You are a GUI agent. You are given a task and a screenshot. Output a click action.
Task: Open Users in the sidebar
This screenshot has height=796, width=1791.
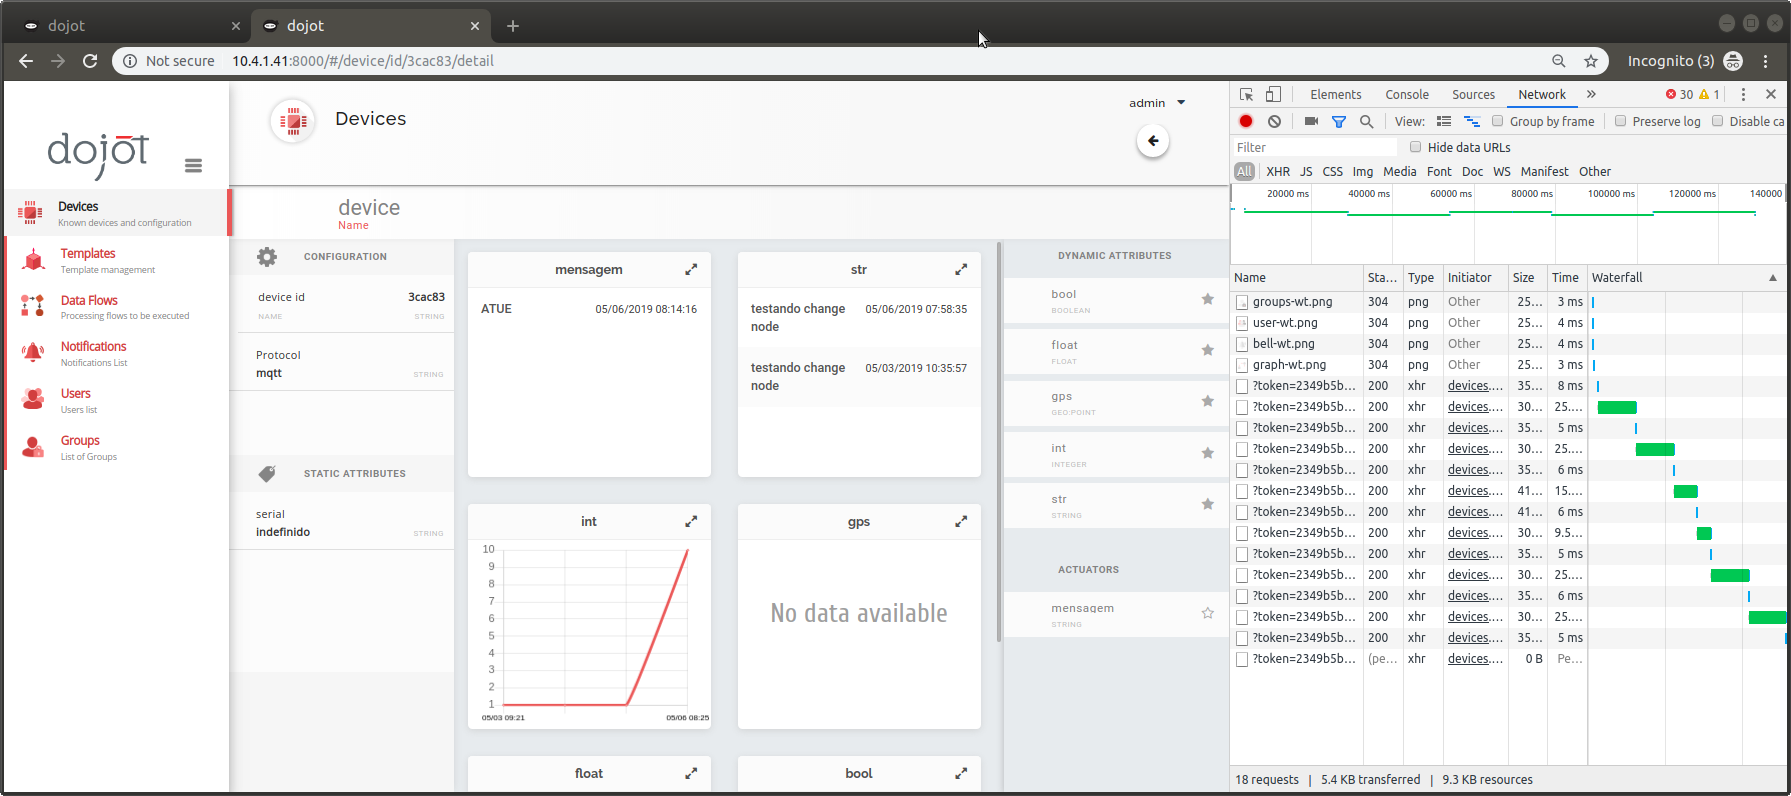[x=117, y=400]
